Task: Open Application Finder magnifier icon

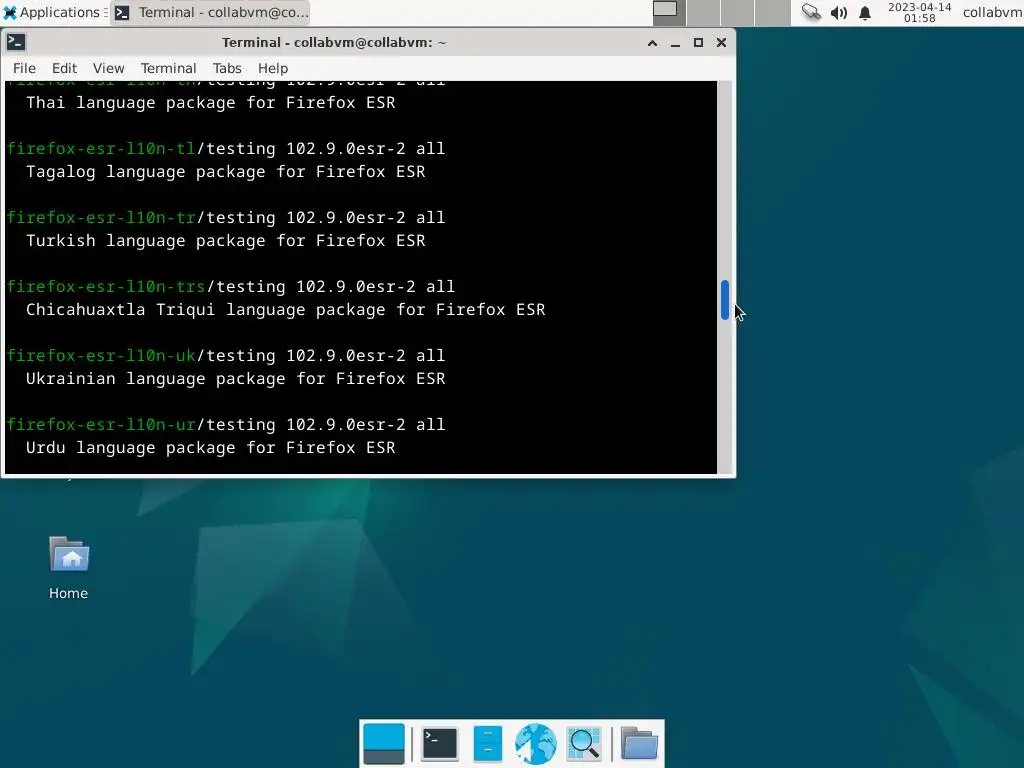Action: coord(584,744)
